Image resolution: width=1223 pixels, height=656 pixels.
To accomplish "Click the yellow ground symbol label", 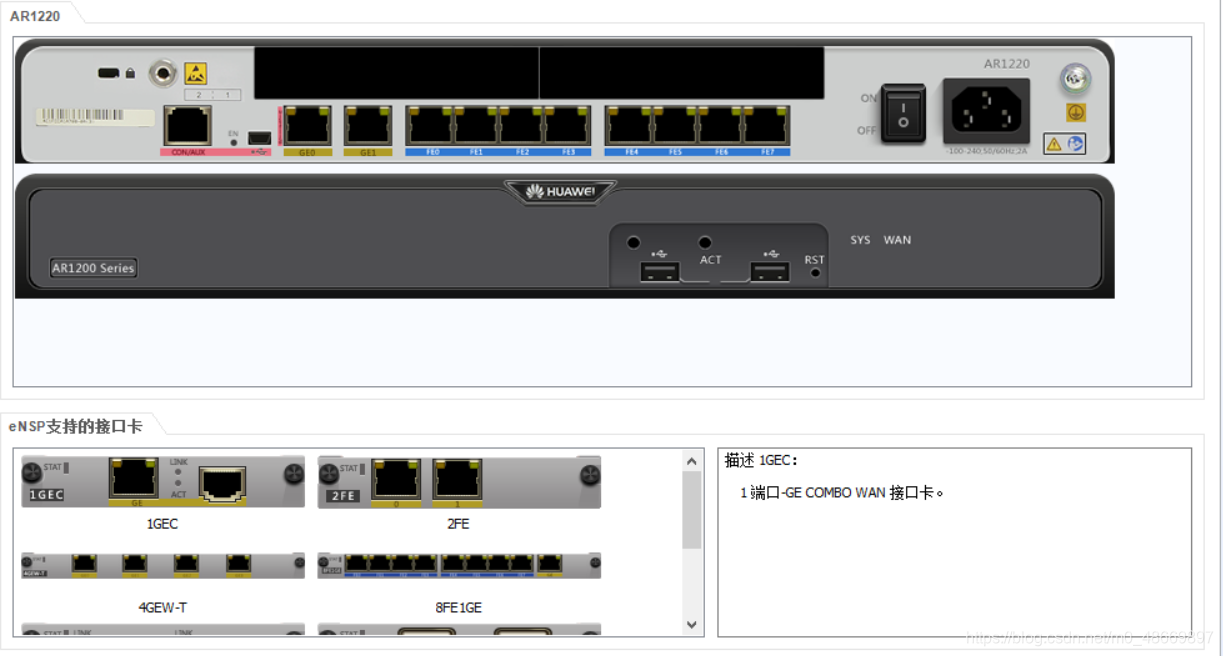I will (x=1076, y=113).
